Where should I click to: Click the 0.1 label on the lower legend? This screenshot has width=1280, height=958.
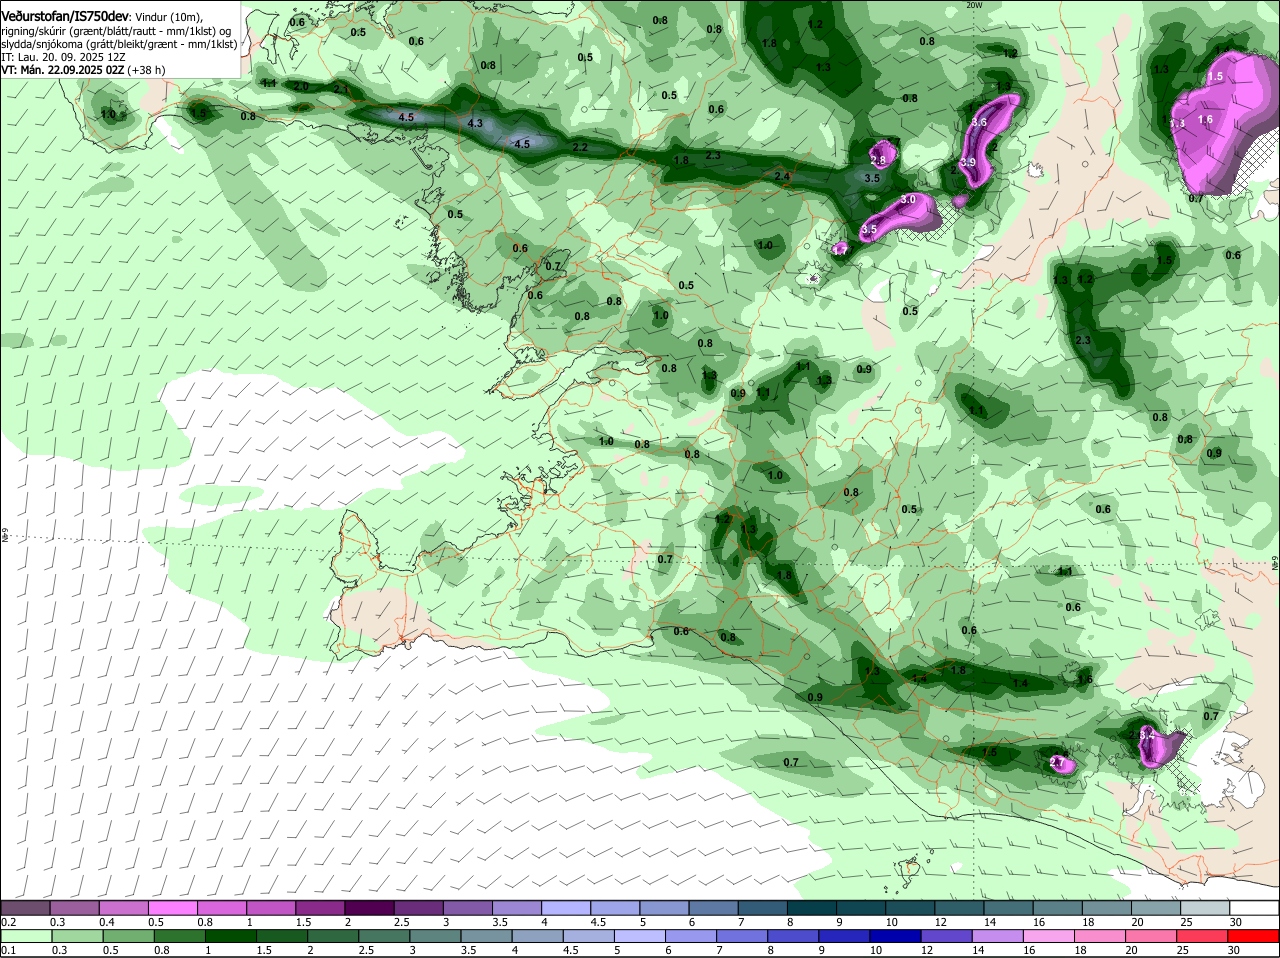click(9, 951)
